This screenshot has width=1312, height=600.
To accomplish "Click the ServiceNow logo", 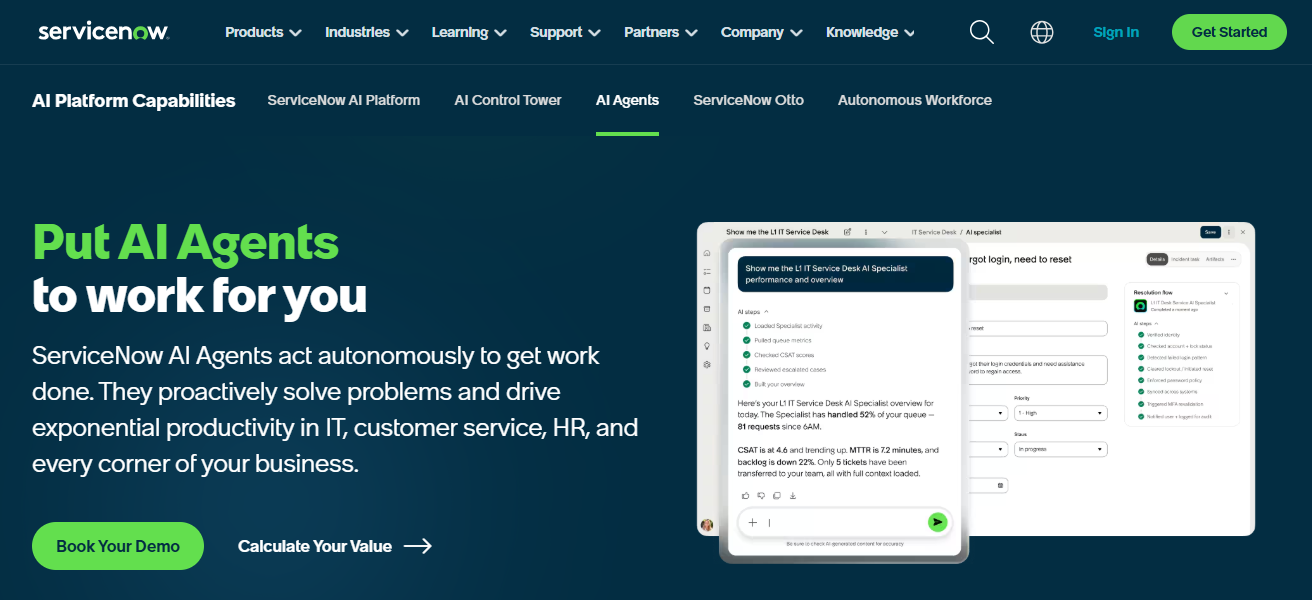I will 104,32.
